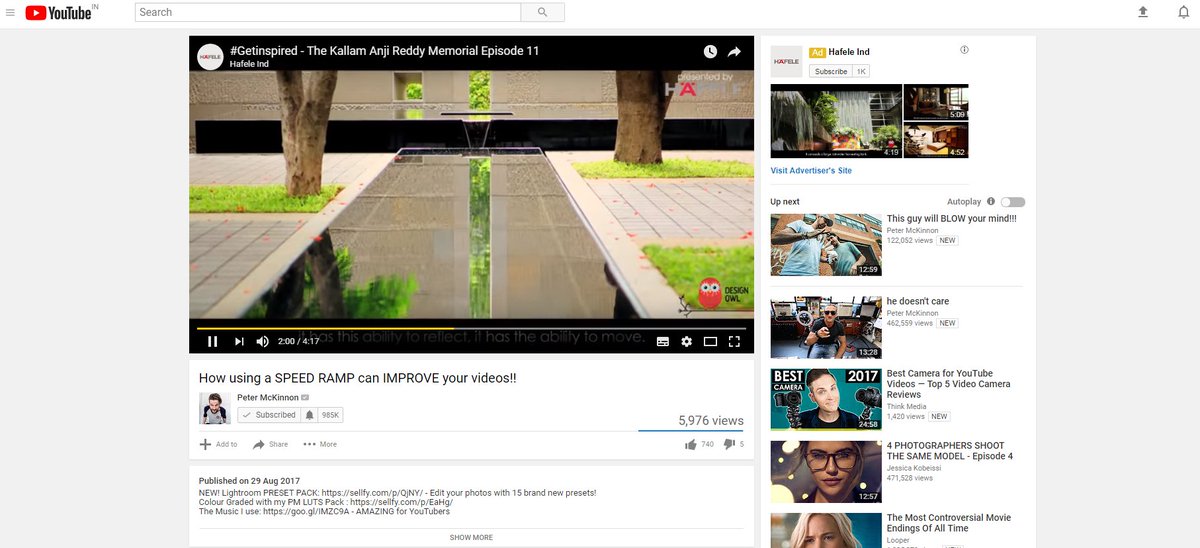
Task: Open 'Most Controversial Movie Endings' video
Action: tap(949, 523)
